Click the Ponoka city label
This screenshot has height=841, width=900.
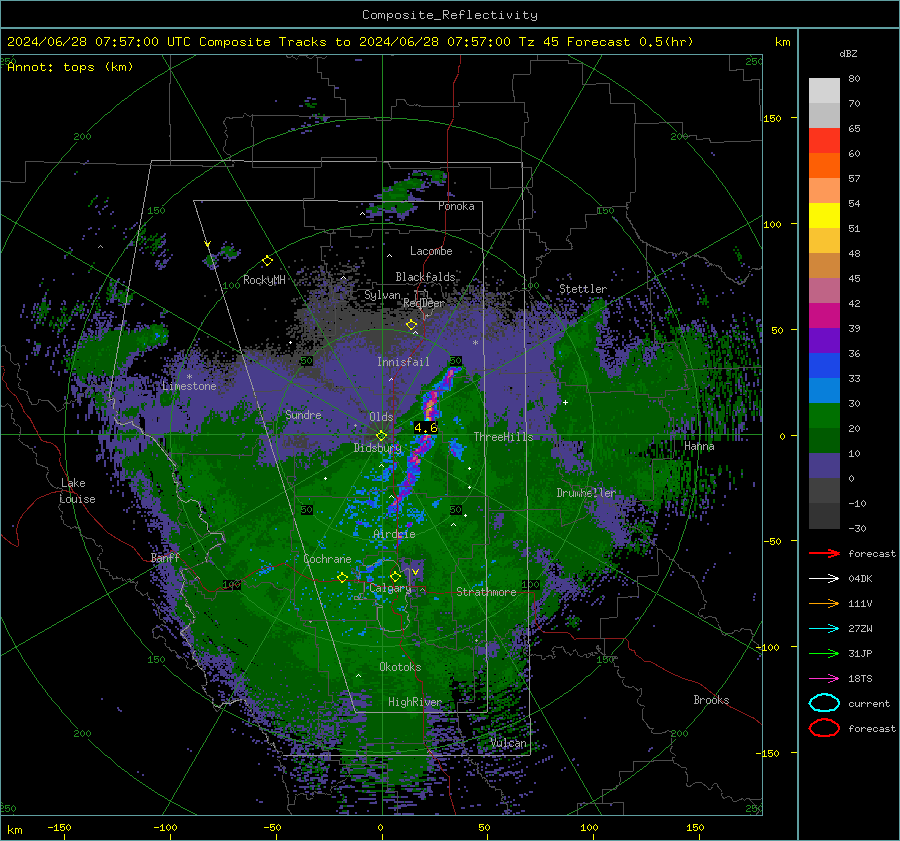tap(456, 206)
